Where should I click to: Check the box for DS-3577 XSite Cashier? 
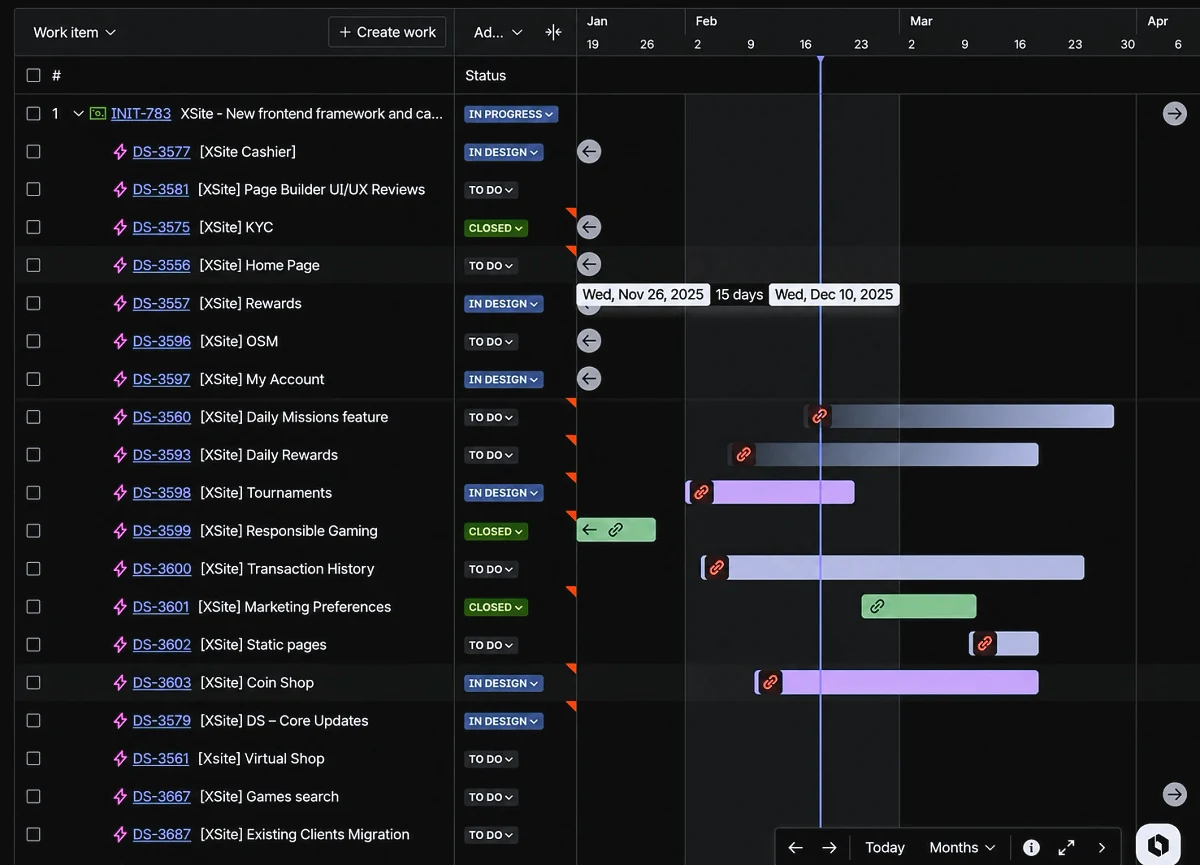[x=33, y=152]
